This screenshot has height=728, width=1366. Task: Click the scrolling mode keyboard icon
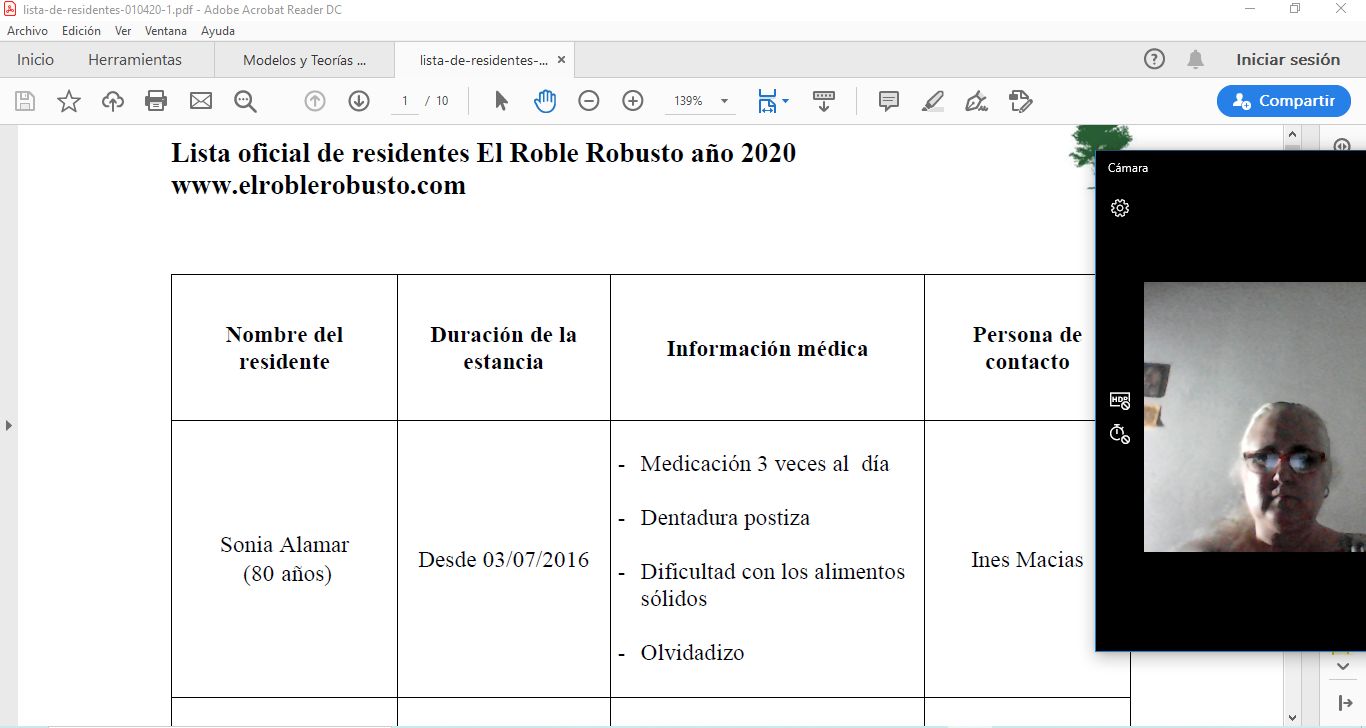click(824, 101)
